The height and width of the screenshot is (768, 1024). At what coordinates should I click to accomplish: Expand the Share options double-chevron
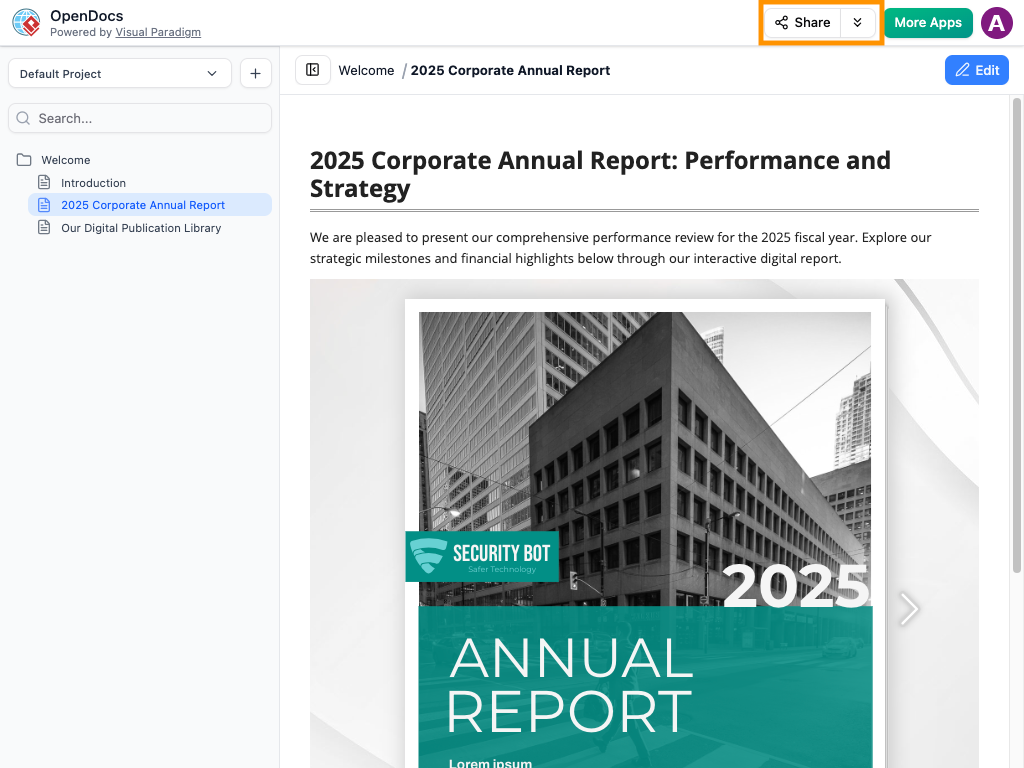click(x=857, y=23)
